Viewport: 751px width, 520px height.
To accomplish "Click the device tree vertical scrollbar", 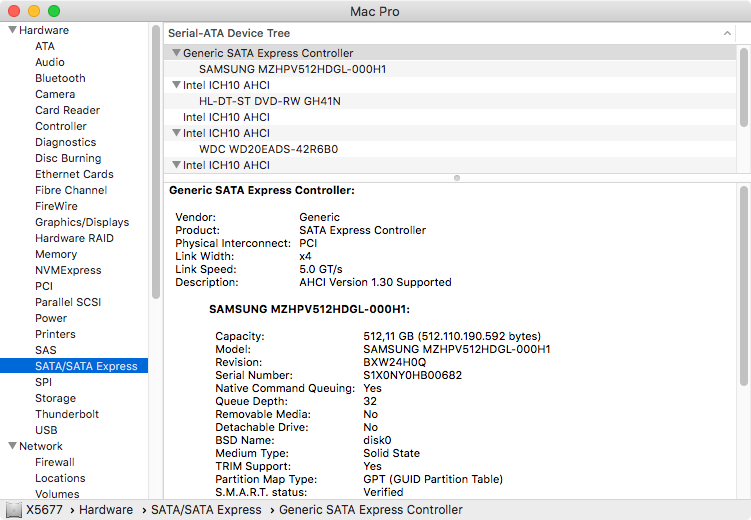I will [743, 87].
